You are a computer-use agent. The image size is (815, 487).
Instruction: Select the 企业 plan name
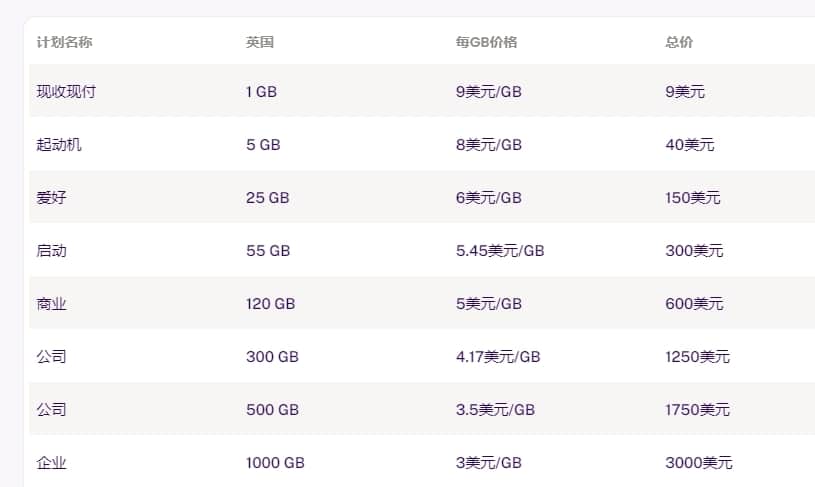pyautogui.click(x=51, y=463)
